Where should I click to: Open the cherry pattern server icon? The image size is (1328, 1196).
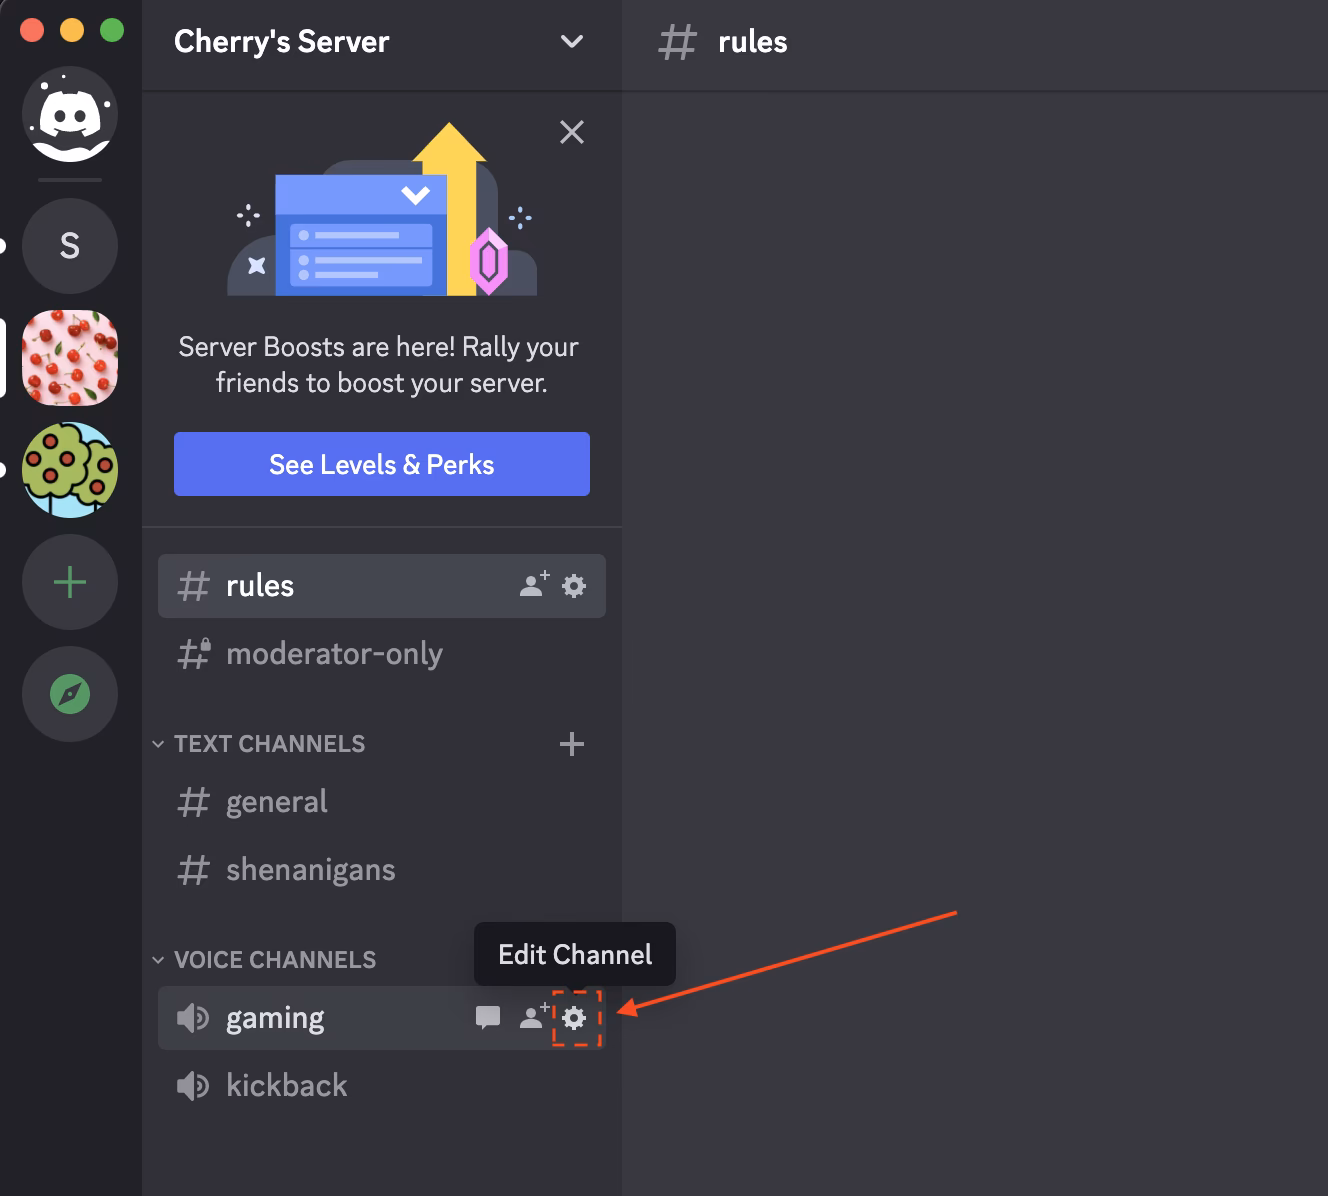click(x=70, y=358)
